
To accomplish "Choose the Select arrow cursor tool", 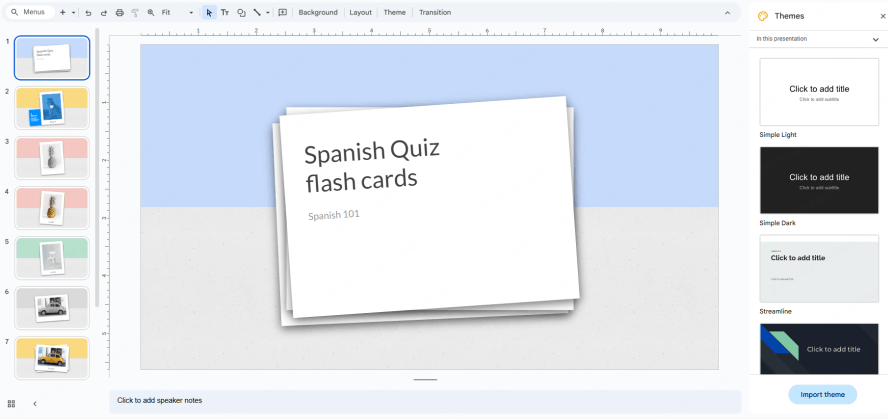I will point(209,12).
